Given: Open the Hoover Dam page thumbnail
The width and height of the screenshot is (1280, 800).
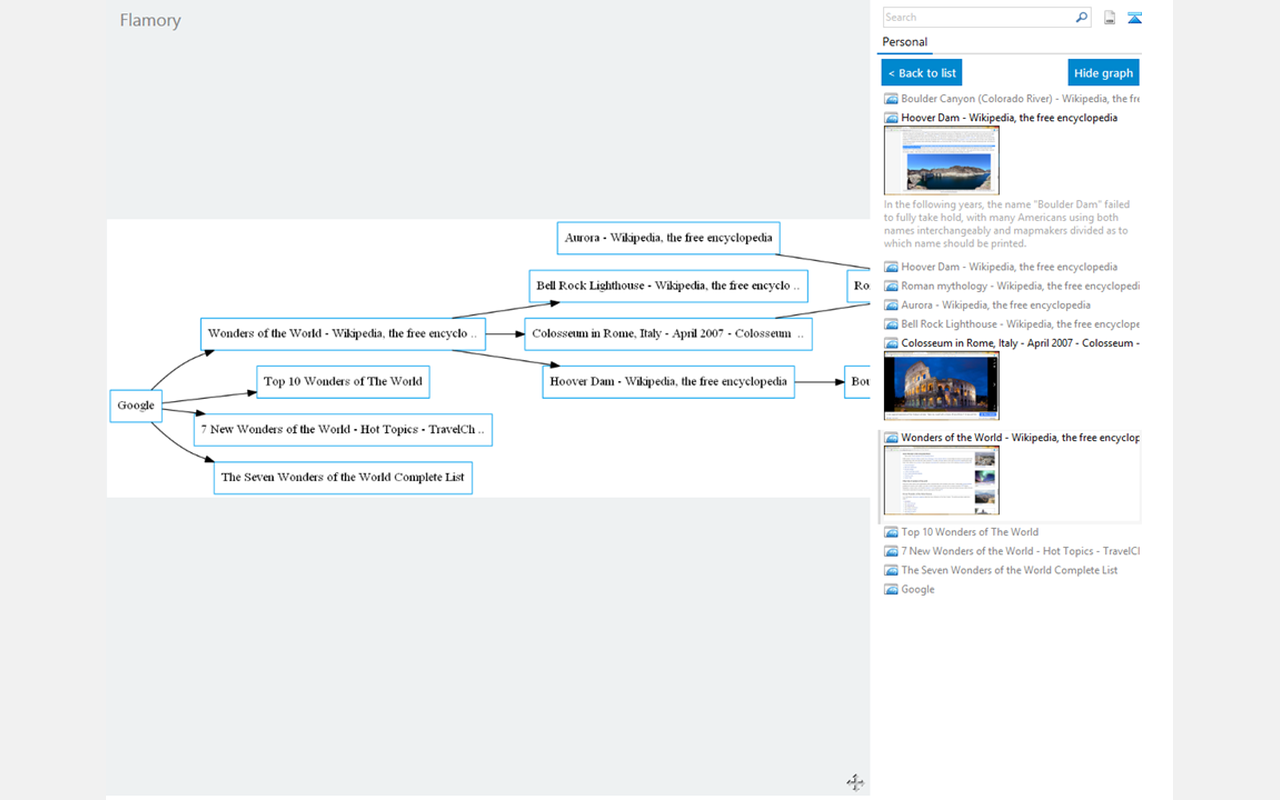Looking at the screenshot, I should click(941, 160).
